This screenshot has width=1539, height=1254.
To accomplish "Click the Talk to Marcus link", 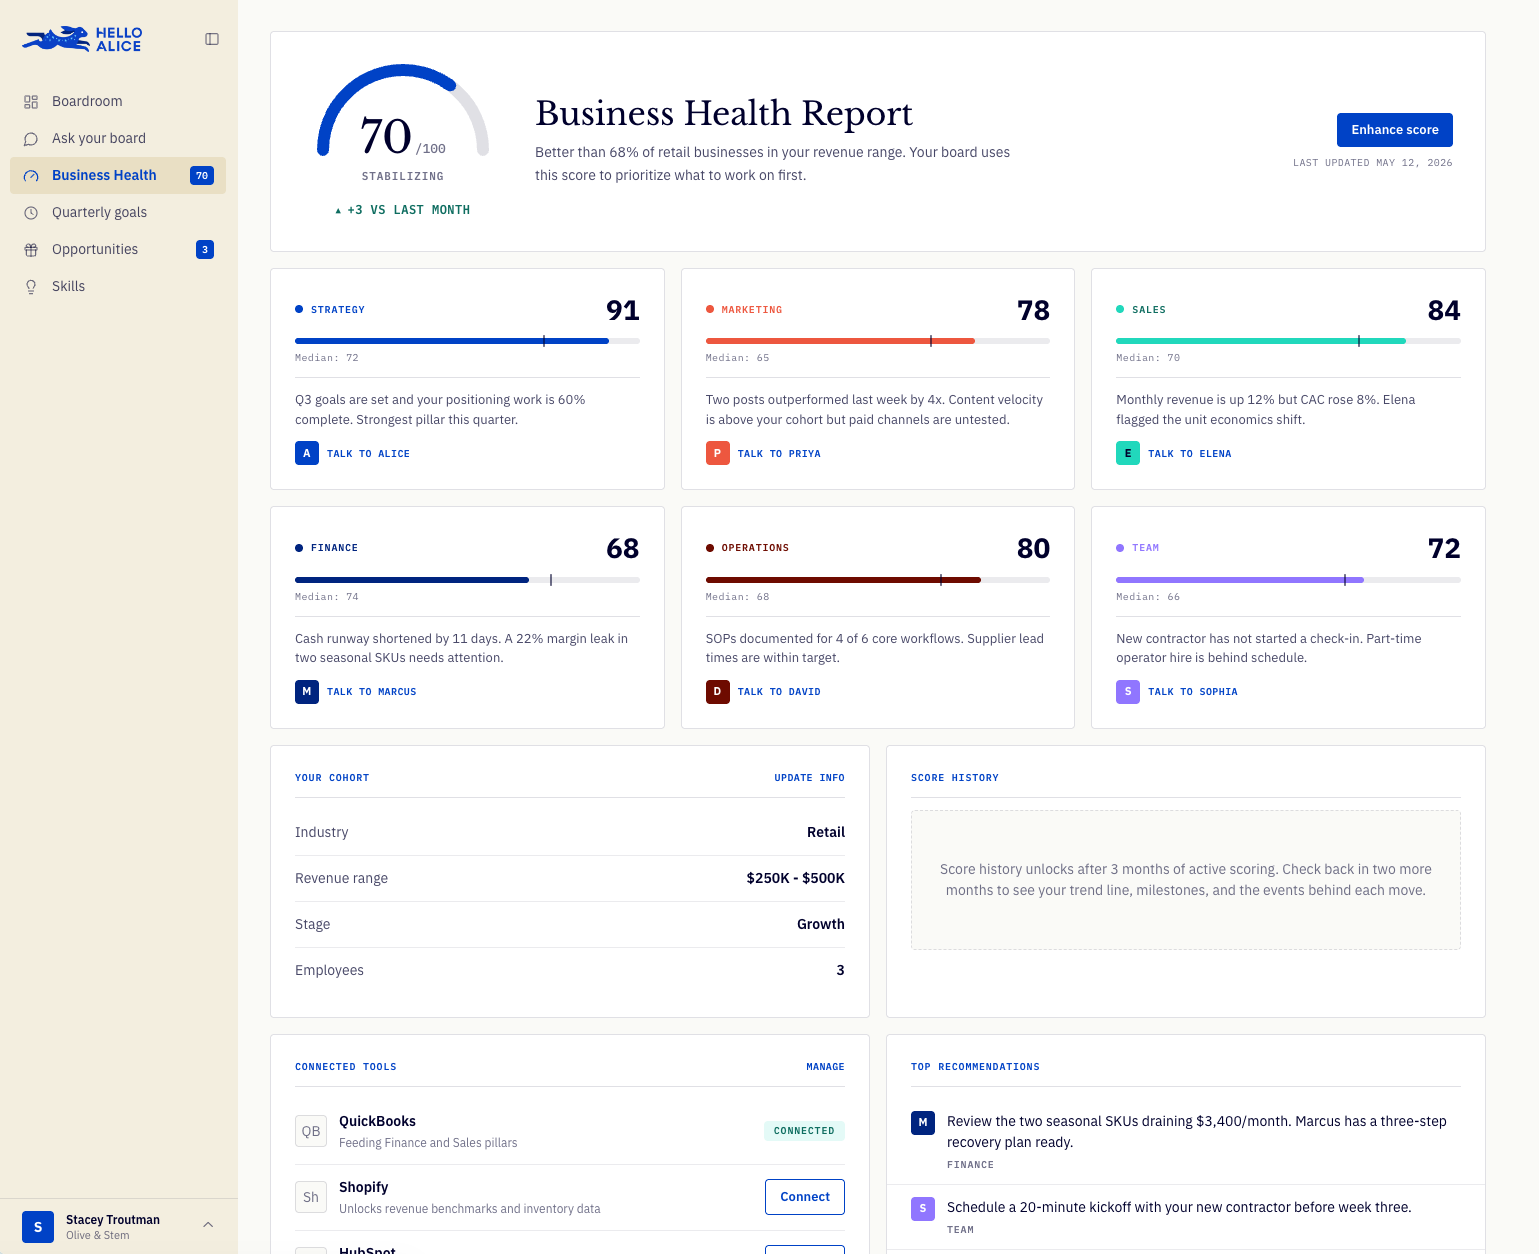I will (x=371, y=692).
